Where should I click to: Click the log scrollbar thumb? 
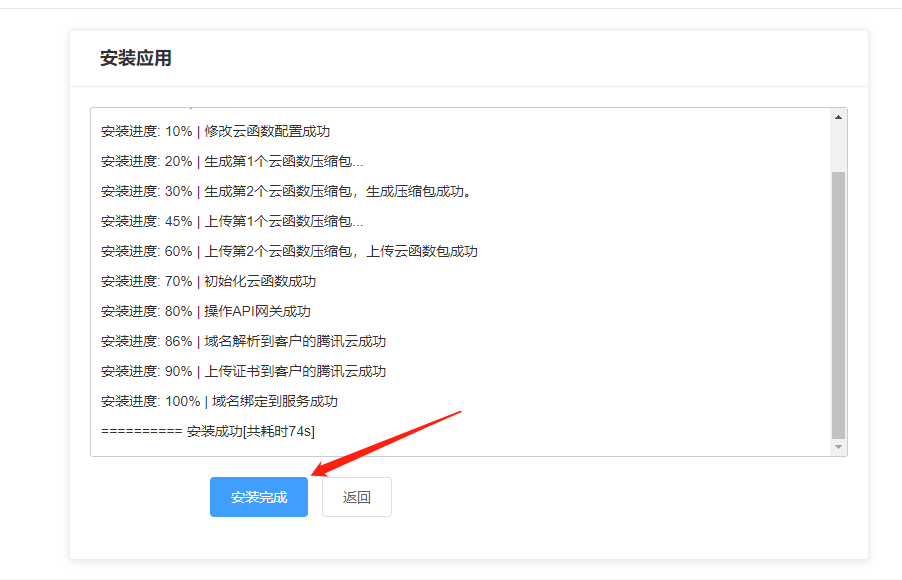pyautogui.click(x=838, y=305)
